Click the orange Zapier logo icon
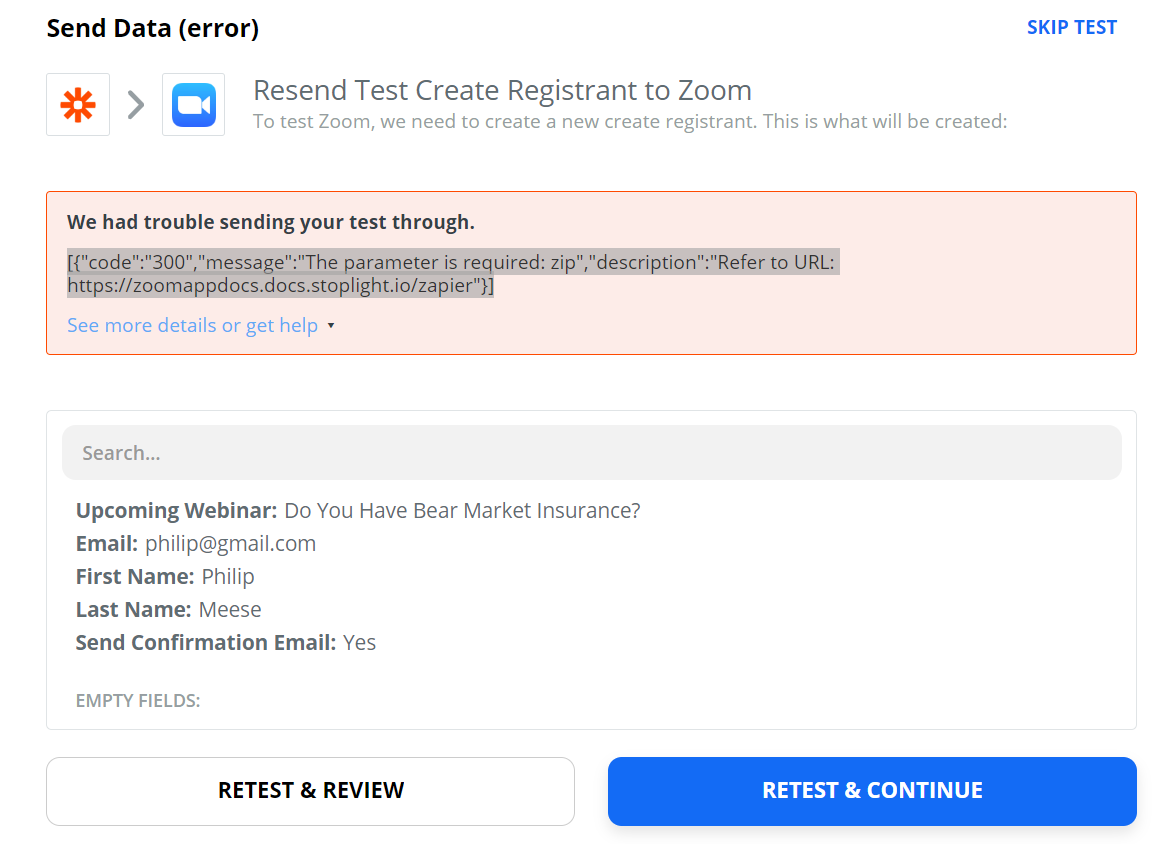Viewport: 1174px width, 844px height. tap(78, 105)
